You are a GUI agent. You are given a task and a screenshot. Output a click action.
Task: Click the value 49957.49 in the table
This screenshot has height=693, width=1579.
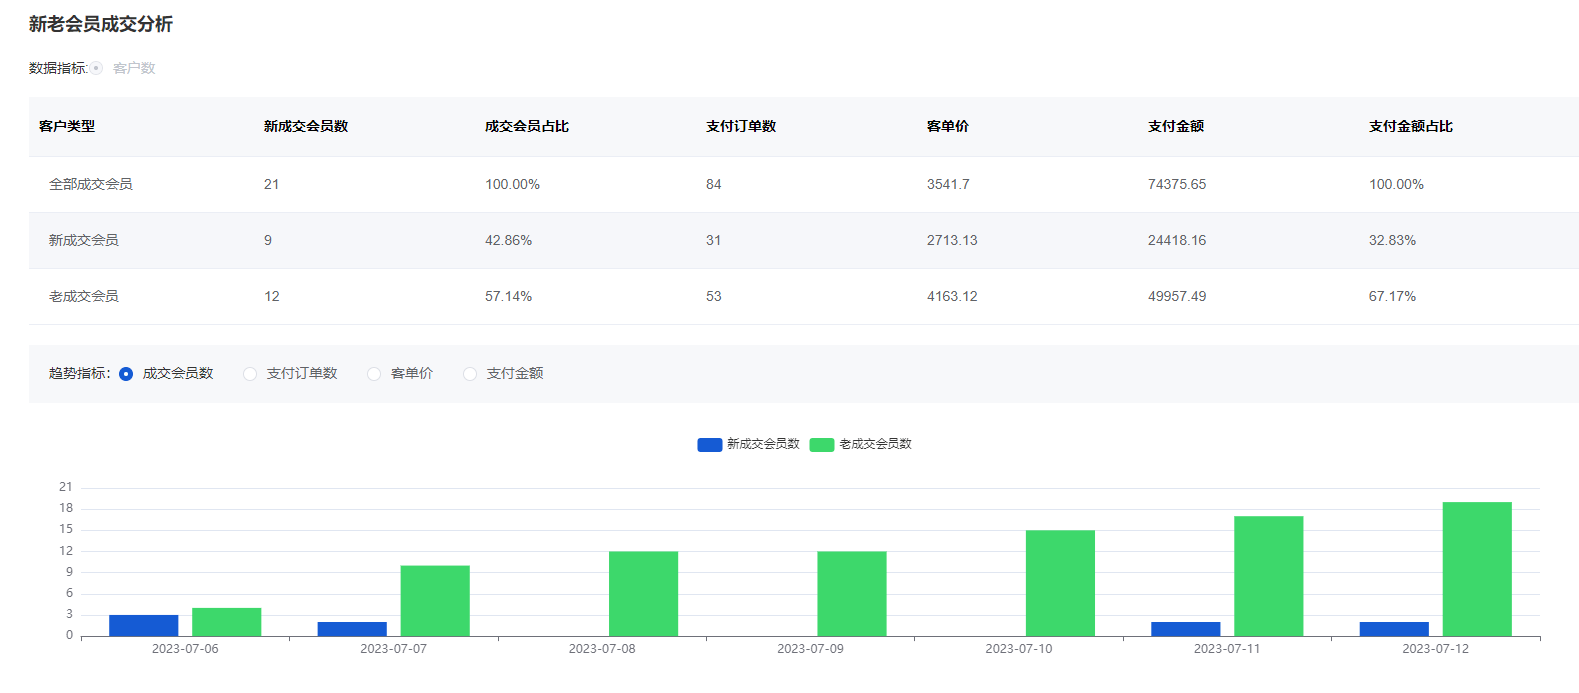click(1177, 296)
